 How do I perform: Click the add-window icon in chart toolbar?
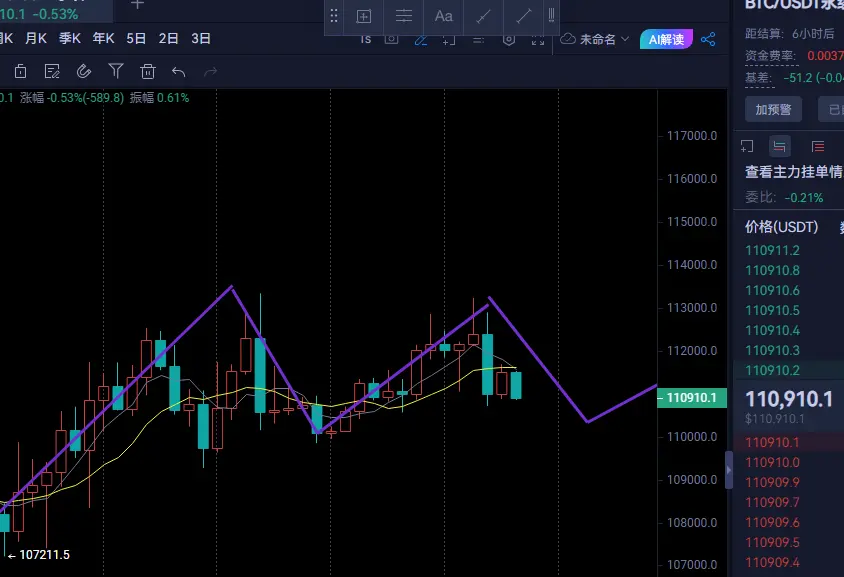pyautogui.click(x=449, y=40)
